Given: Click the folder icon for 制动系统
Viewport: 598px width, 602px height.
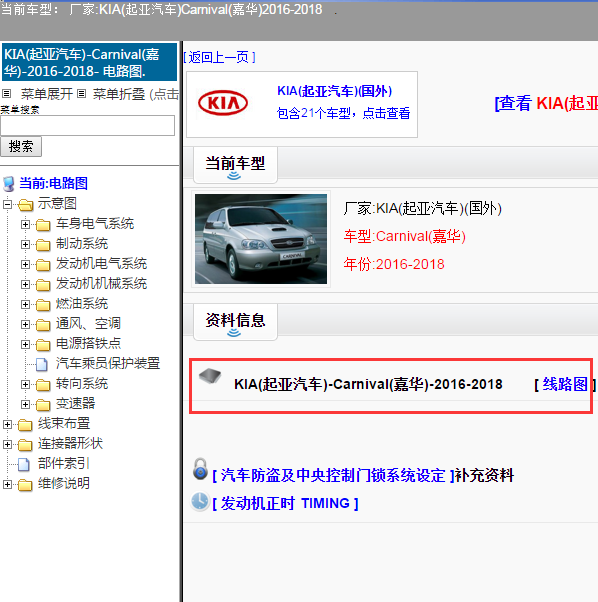Looking at the screenshot, I should coord(43,245).
